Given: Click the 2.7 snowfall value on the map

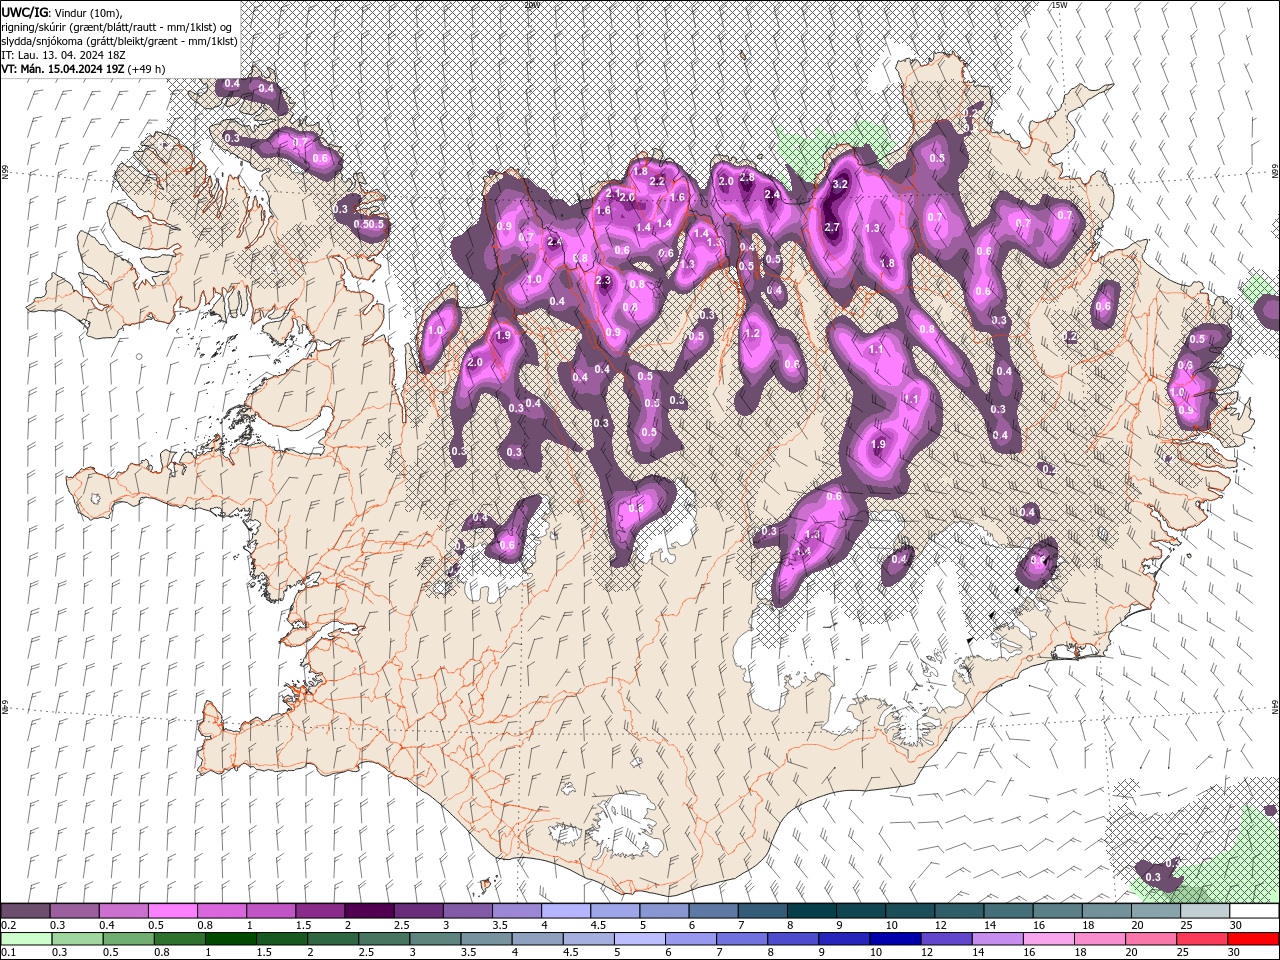Looking at the screenshot, I should (x=832, y=228).
